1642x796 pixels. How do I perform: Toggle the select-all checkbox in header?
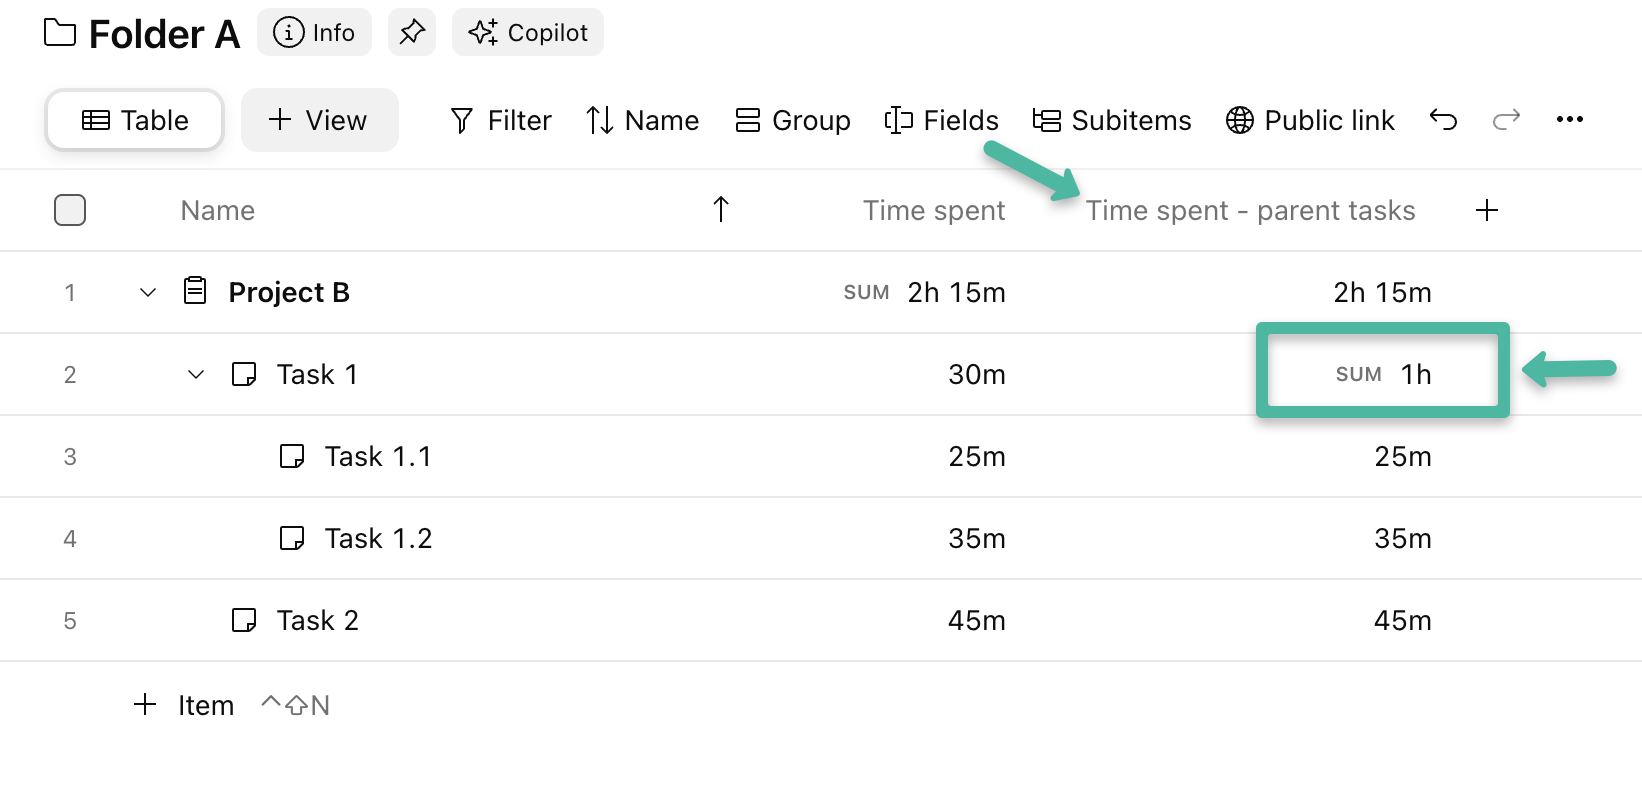point(70,210)
